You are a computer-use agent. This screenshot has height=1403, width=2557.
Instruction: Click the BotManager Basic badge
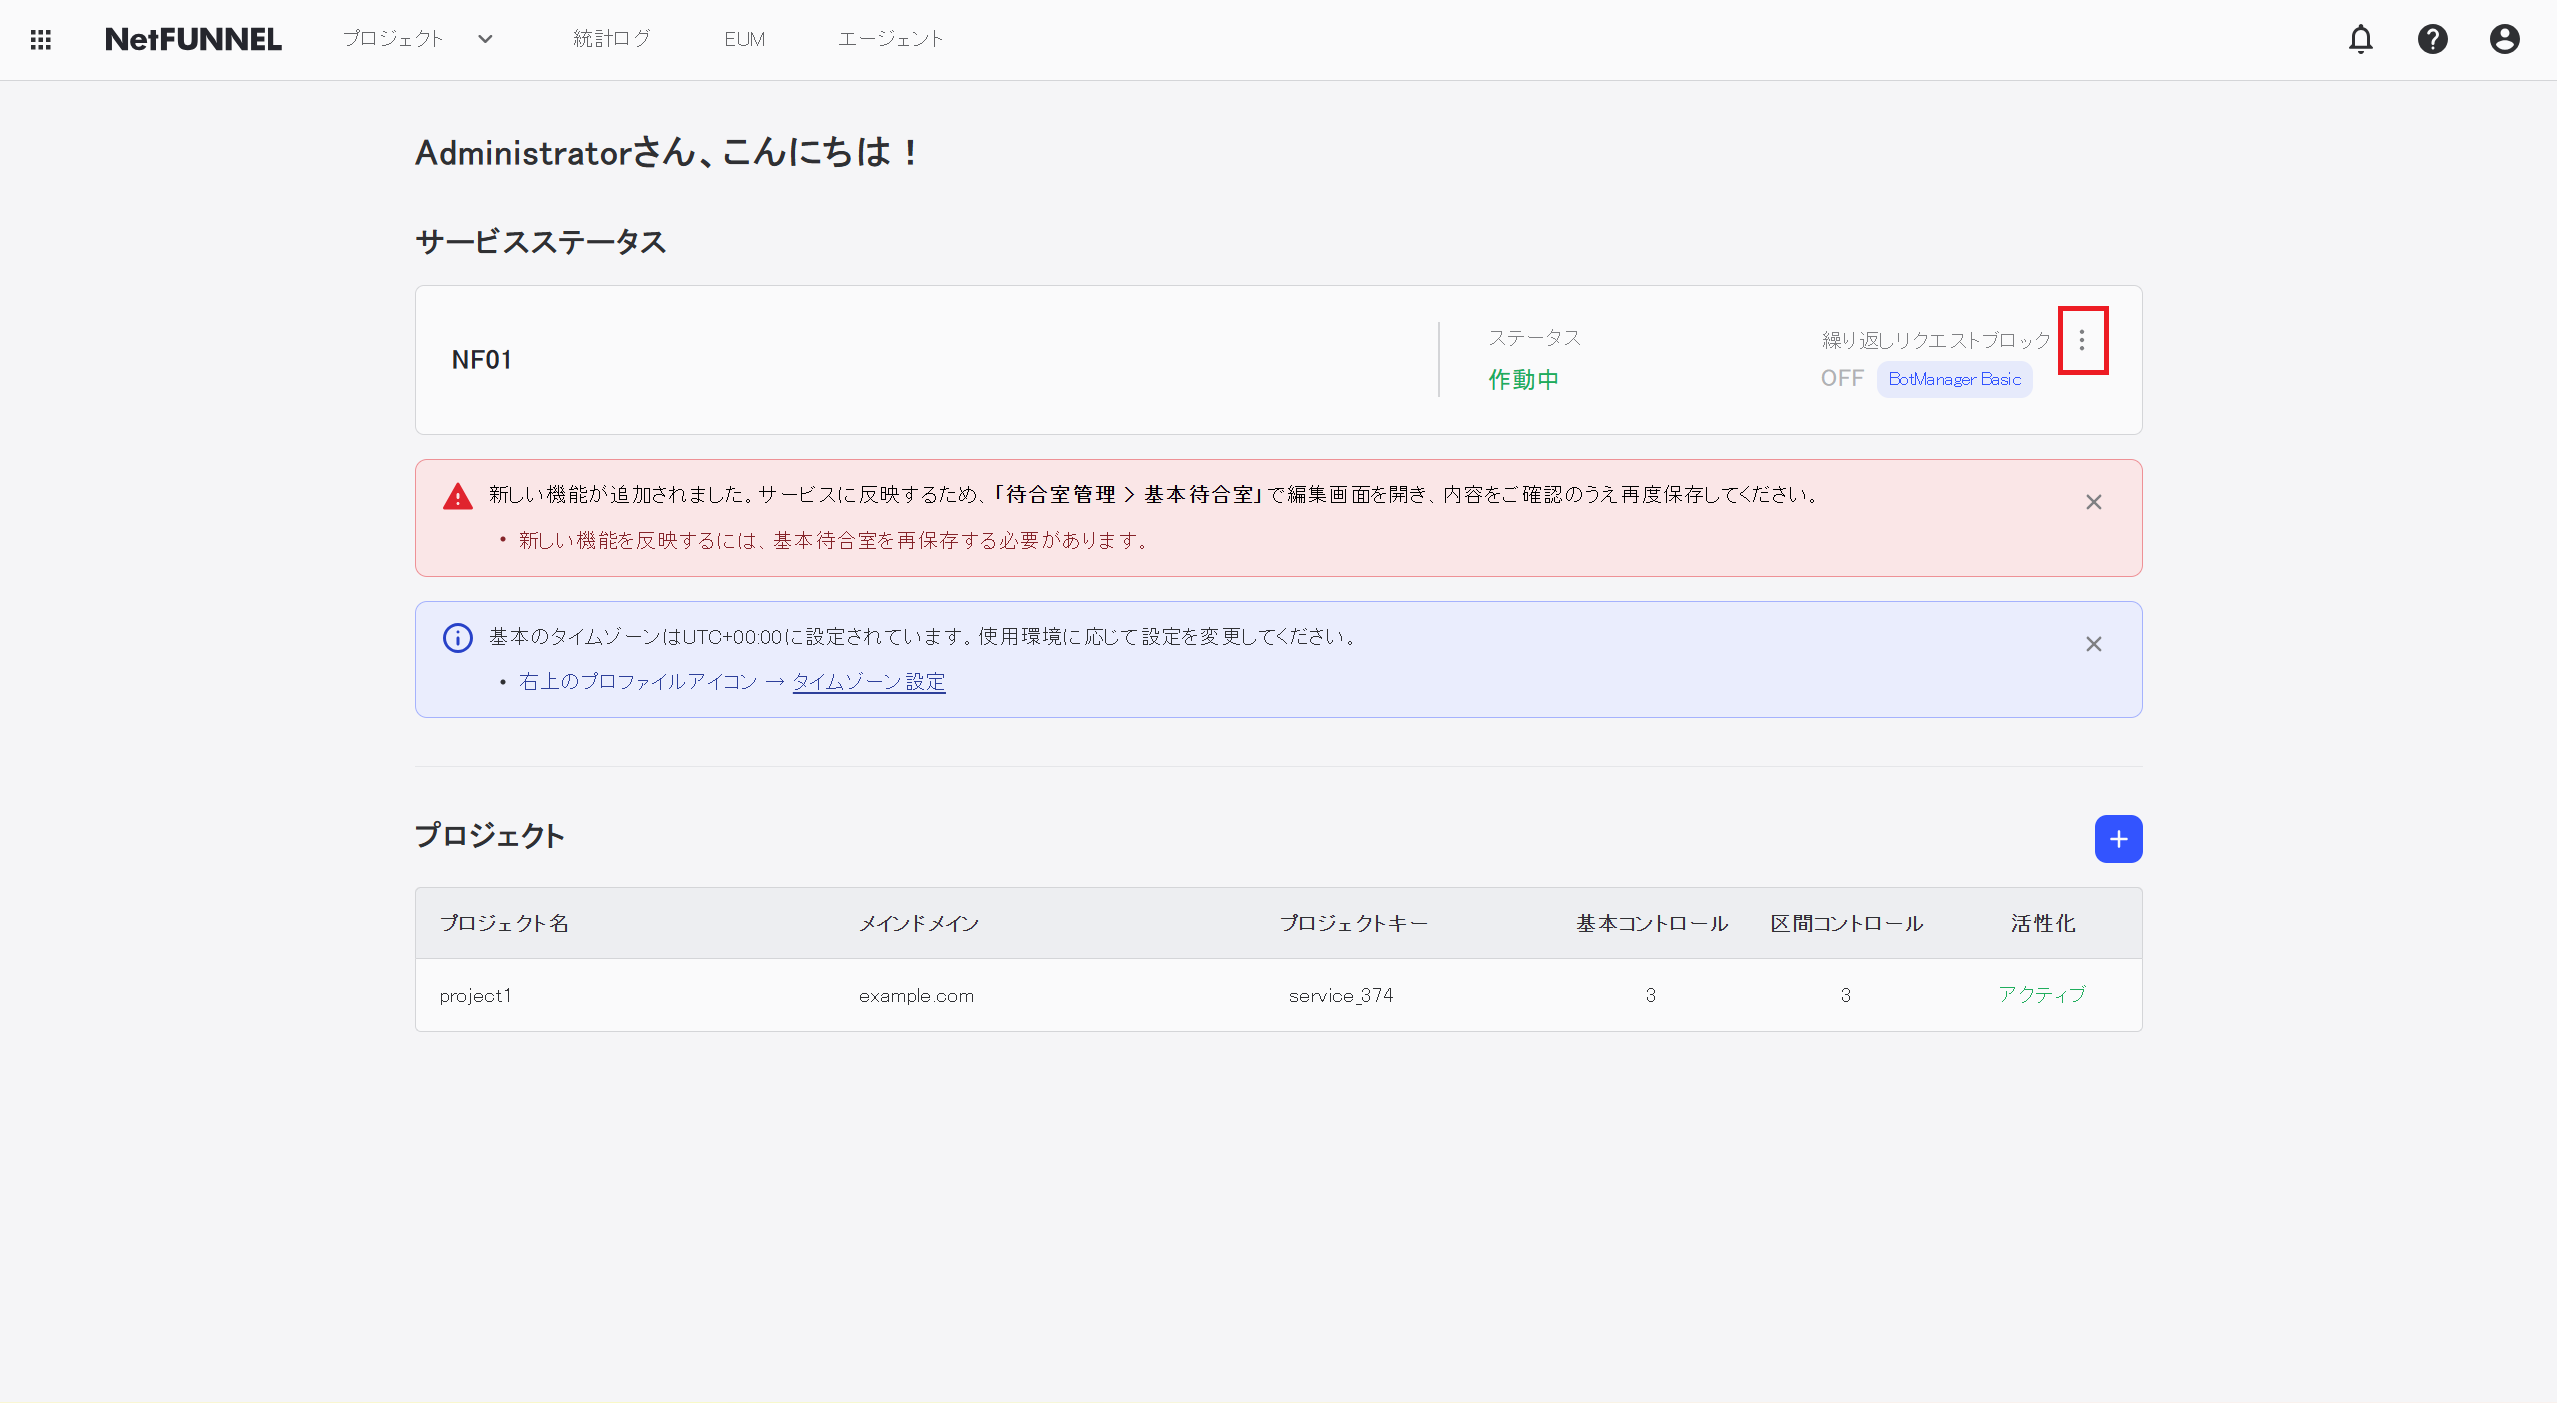(1952, 378)
